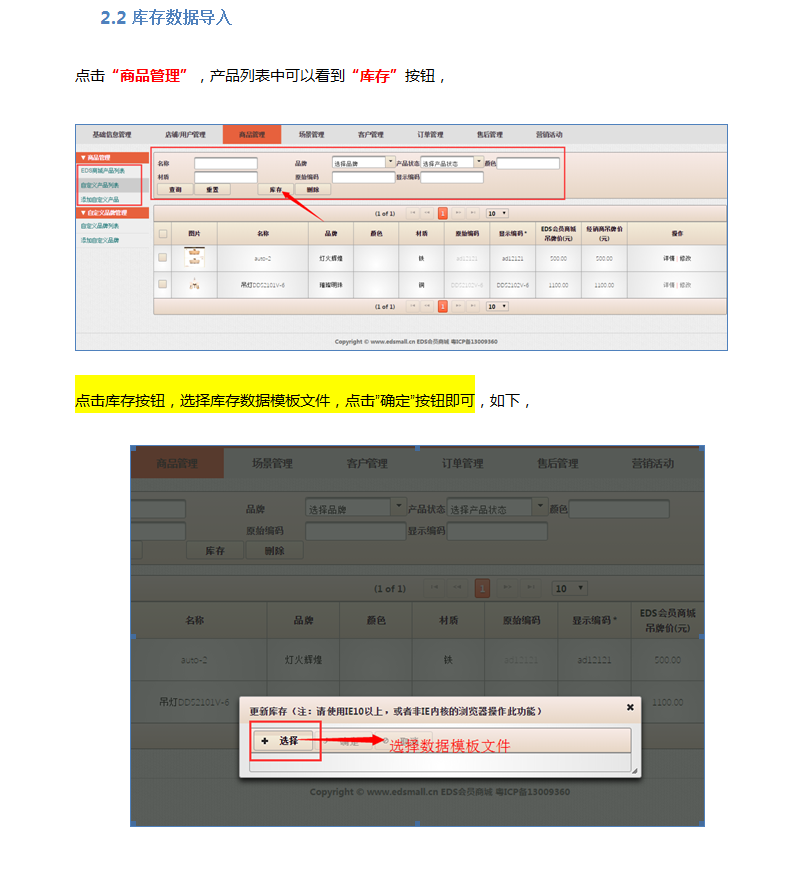This screenshot has width=800, height=869.
Task: Select 场景管理 tab in the dimmed lower screenshot
Action: click(x=272, y=463)
